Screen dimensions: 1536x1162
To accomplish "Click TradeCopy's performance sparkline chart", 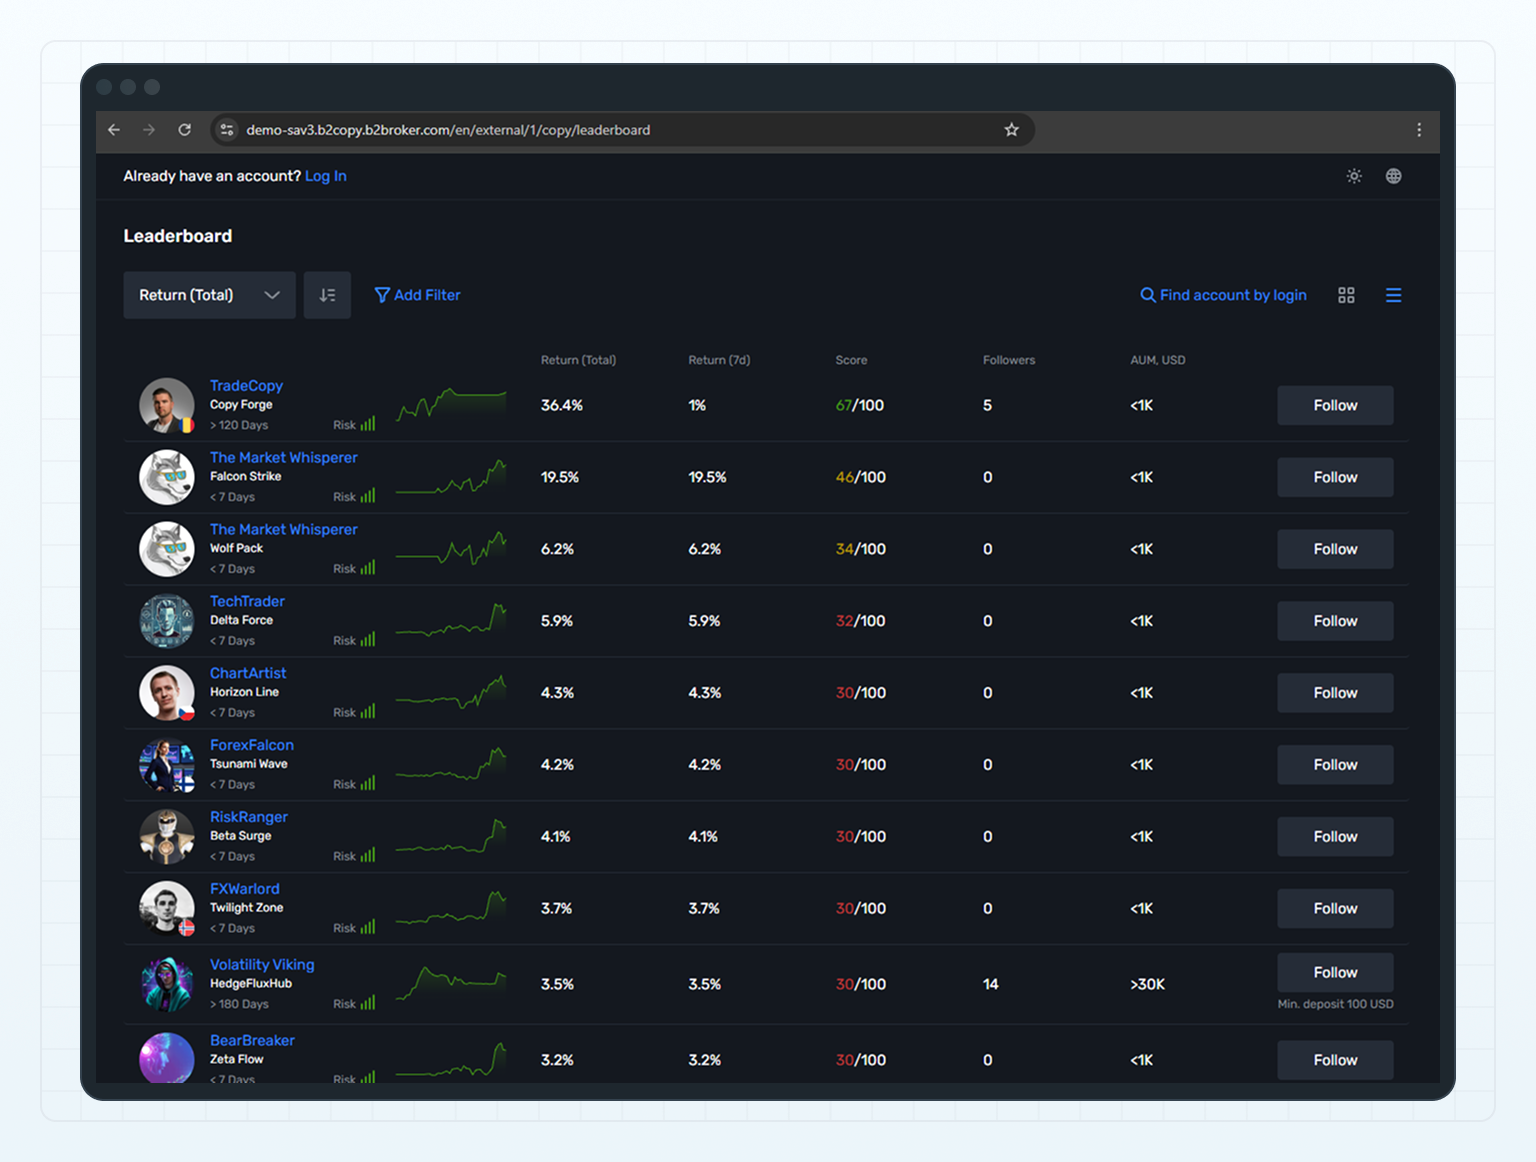I will (451, 405).
